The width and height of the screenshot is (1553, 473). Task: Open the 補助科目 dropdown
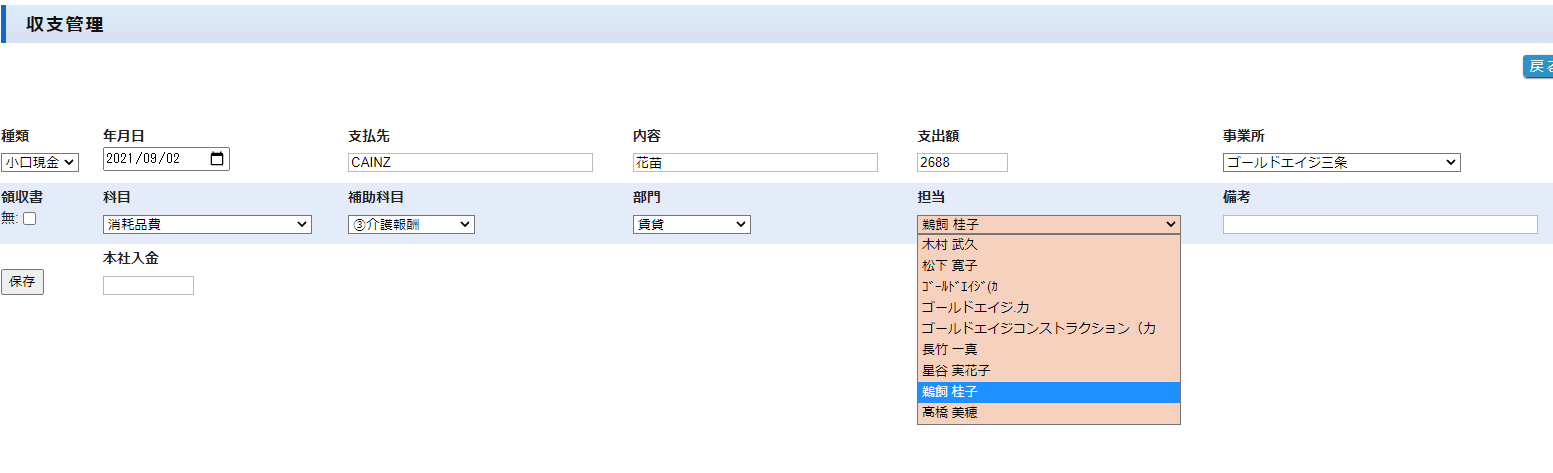410,225
